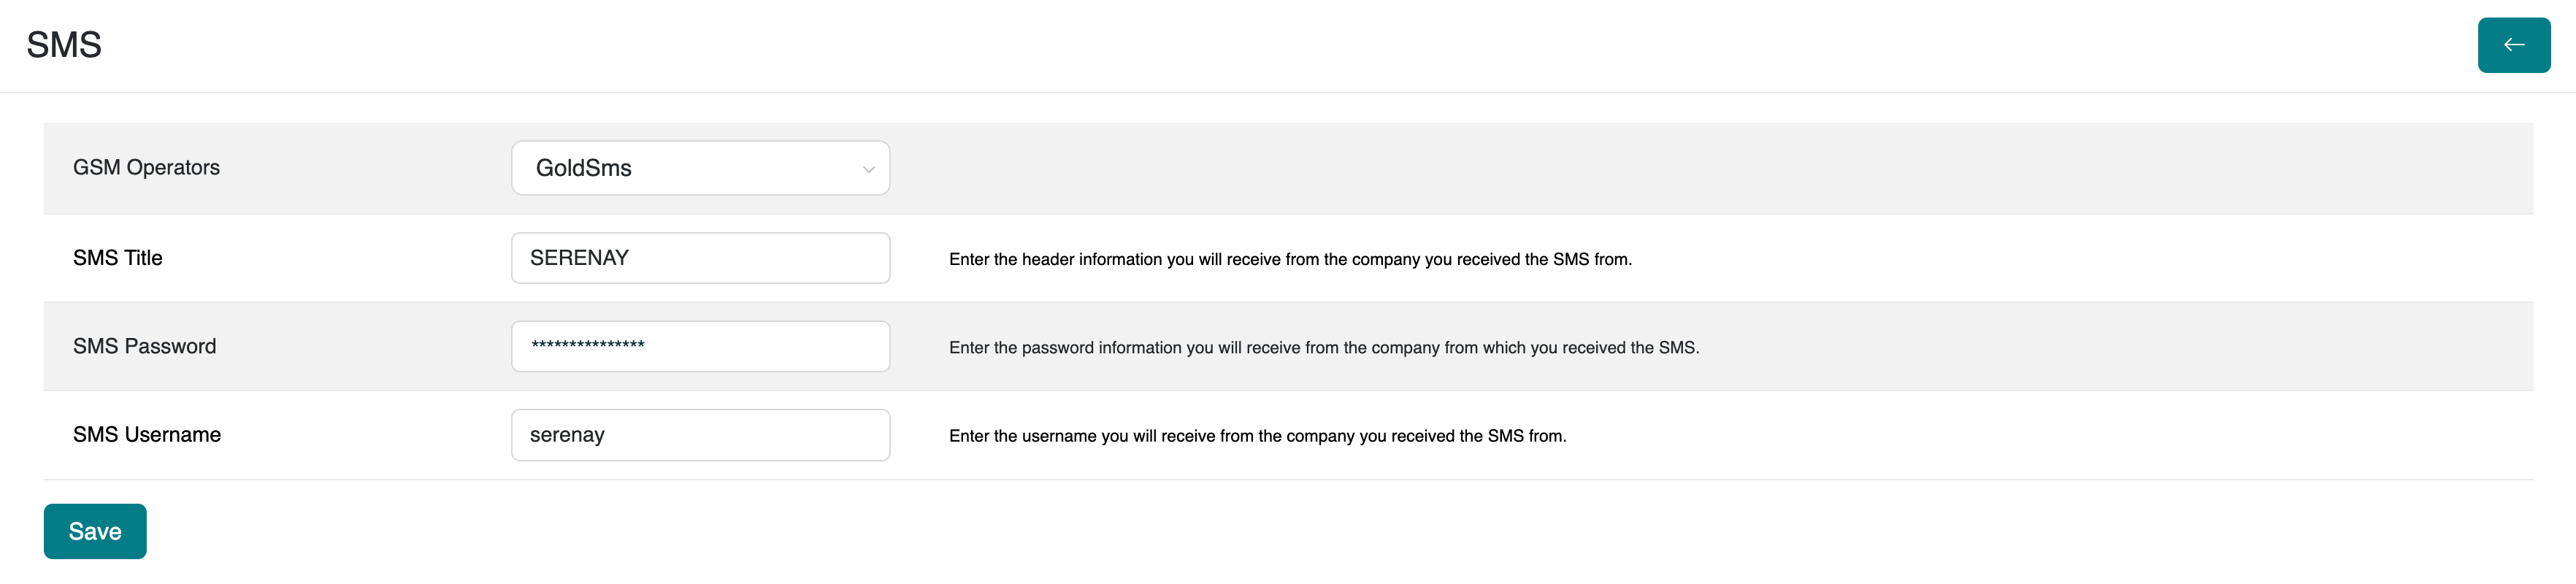
Task: Click the chevron arrow beside GoldSms
Action: pos(868,169)
